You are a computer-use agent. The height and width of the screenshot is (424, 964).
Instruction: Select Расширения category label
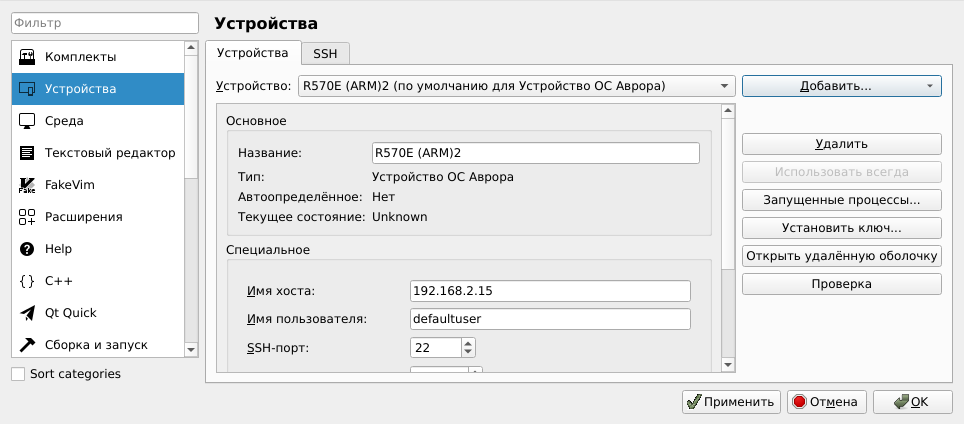tap(84, 217)
